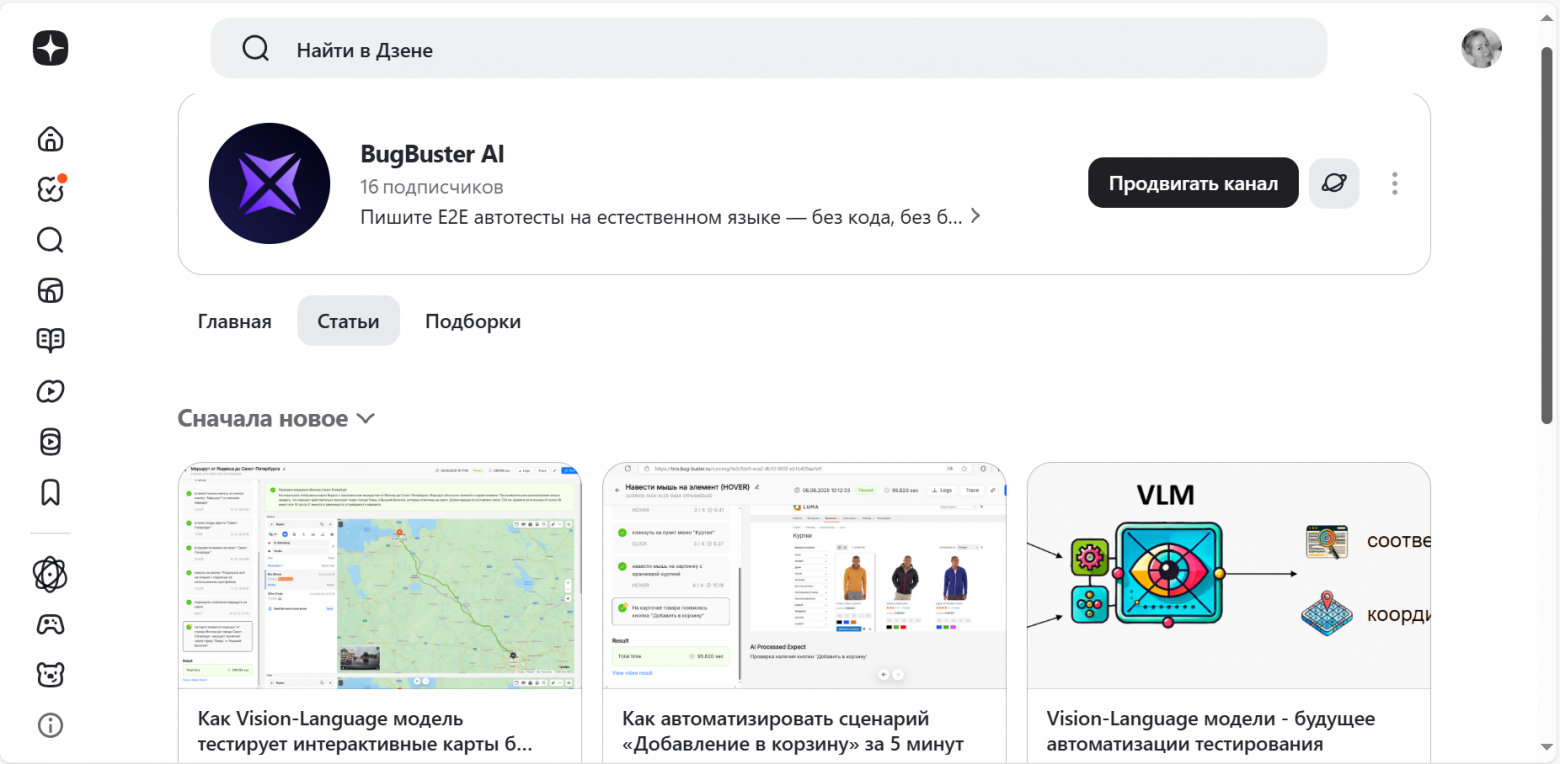The height and width of the screenshot is (764, 1560).
Task: Select the search icon in the sidebar
Action: [49, 240]
